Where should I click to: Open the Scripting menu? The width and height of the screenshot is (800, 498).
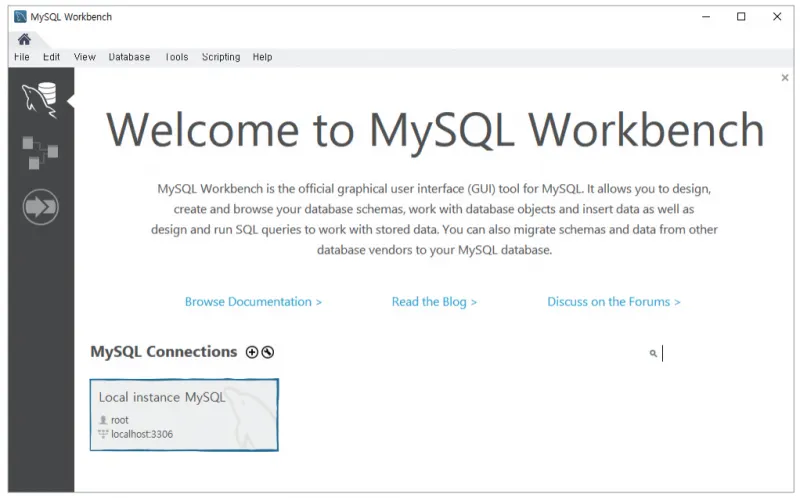221,57
